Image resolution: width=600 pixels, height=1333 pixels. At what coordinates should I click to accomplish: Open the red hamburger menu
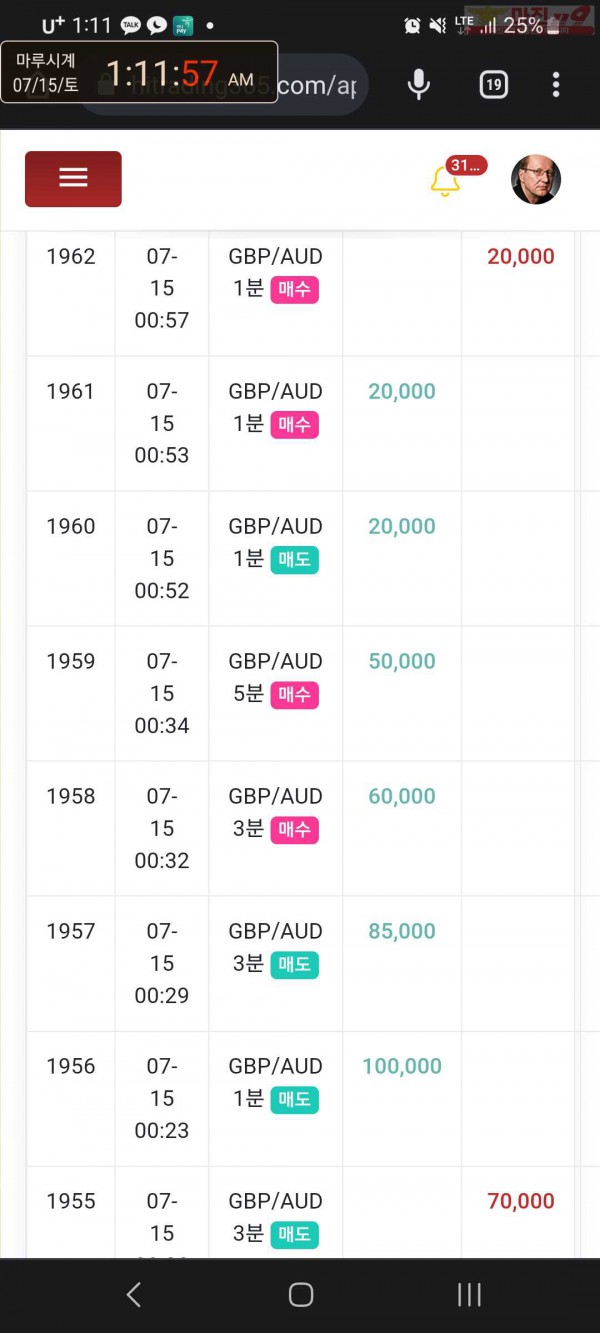pos(73,179)
